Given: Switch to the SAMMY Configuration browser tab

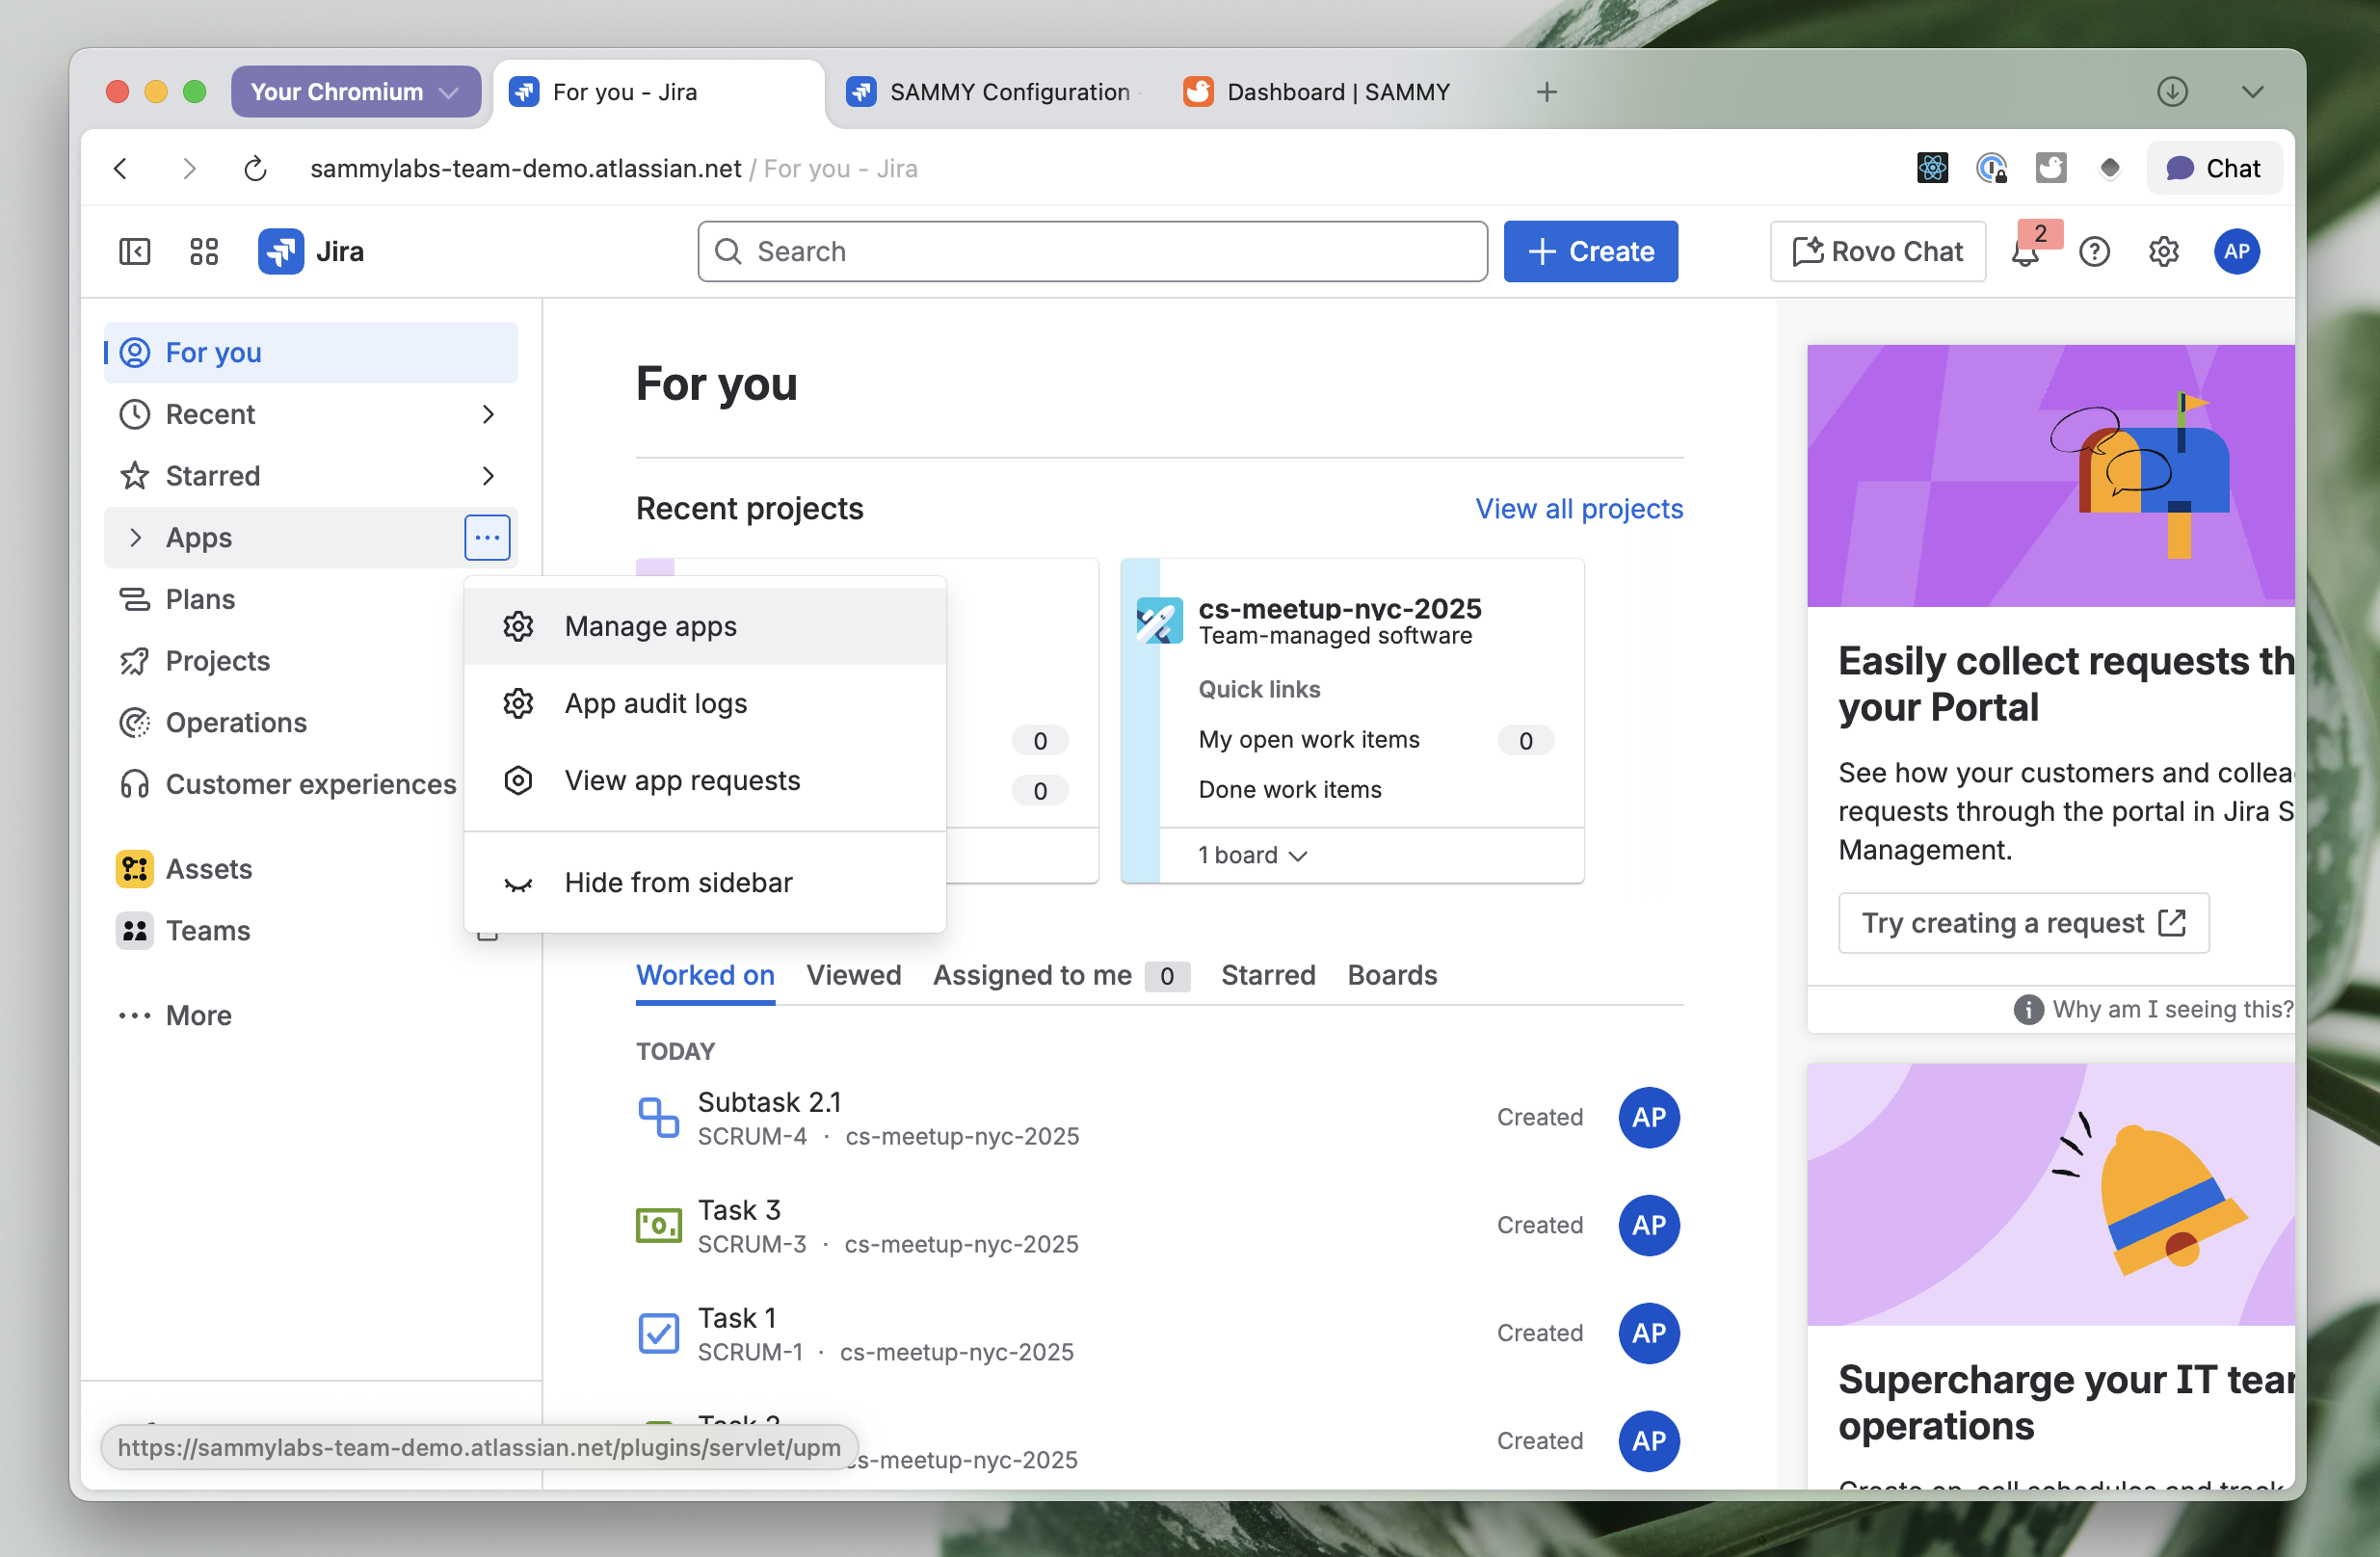Looking at the screenshot, I should [x=1008, y=92].
